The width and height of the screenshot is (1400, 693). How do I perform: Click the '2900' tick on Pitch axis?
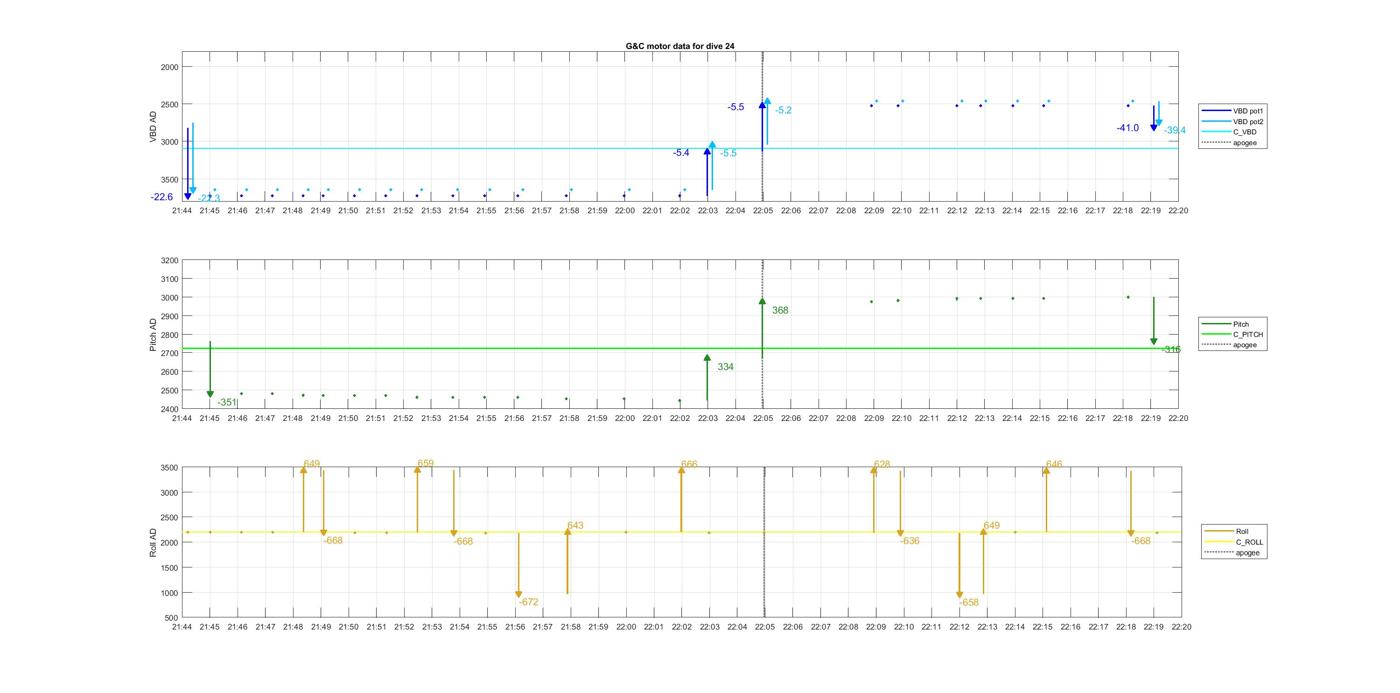point(168,316)
